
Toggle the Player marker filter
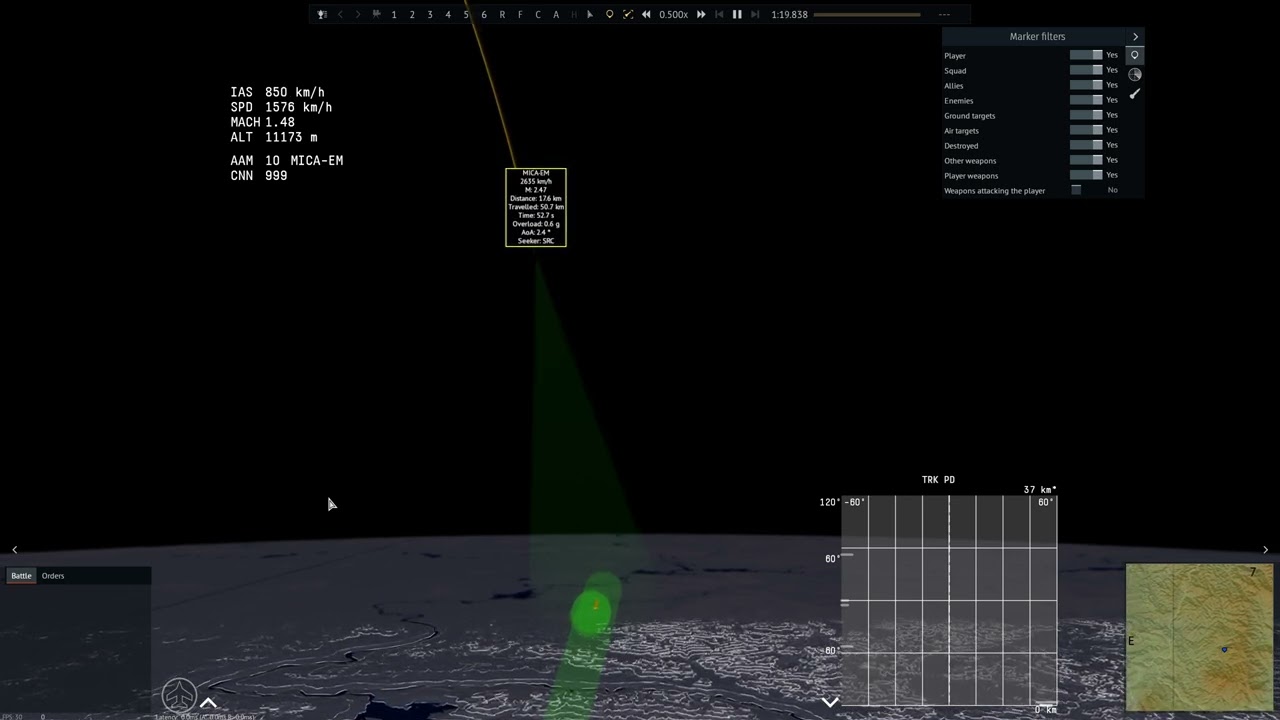(x=1086, y=55)
